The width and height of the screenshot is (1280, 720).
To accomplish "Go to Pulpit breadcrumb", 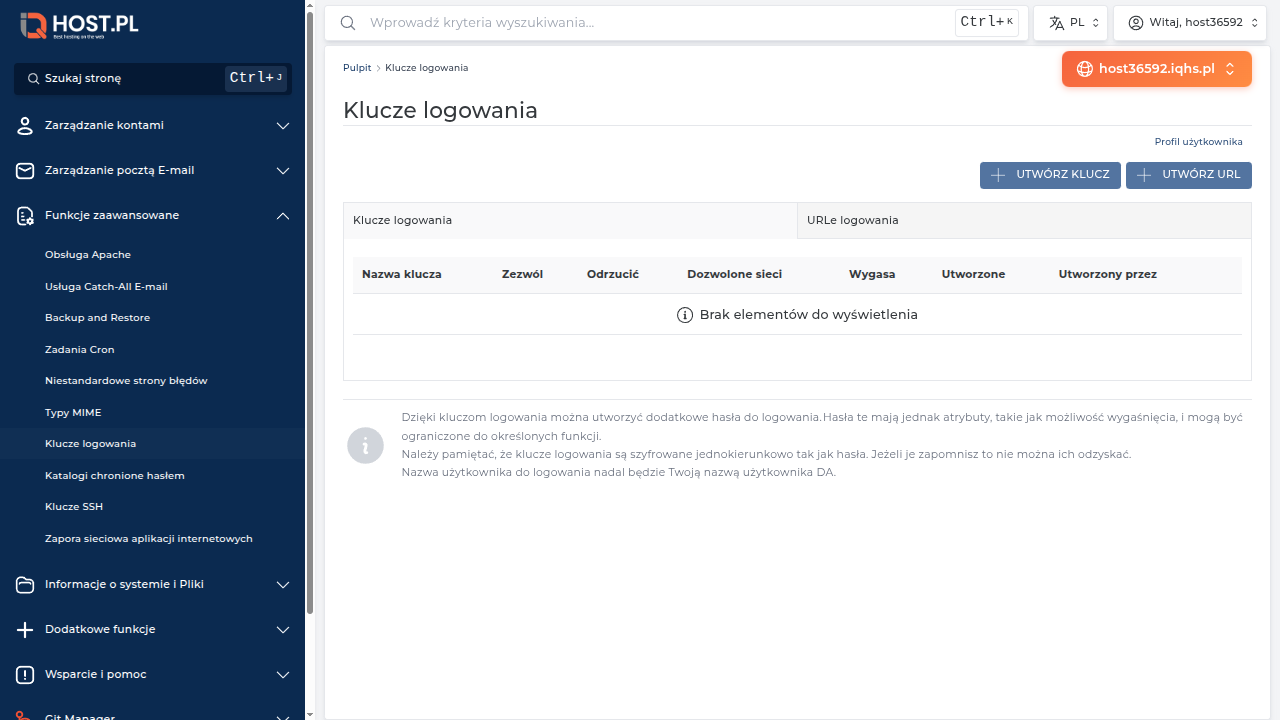I will click(x=357, y=68).
